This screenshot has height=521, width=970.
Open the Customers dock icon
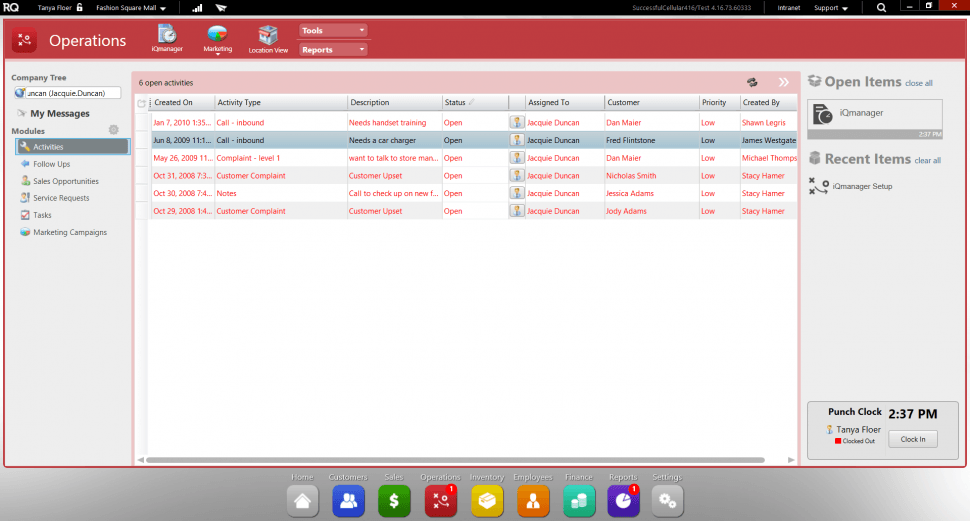coord(348,501)
